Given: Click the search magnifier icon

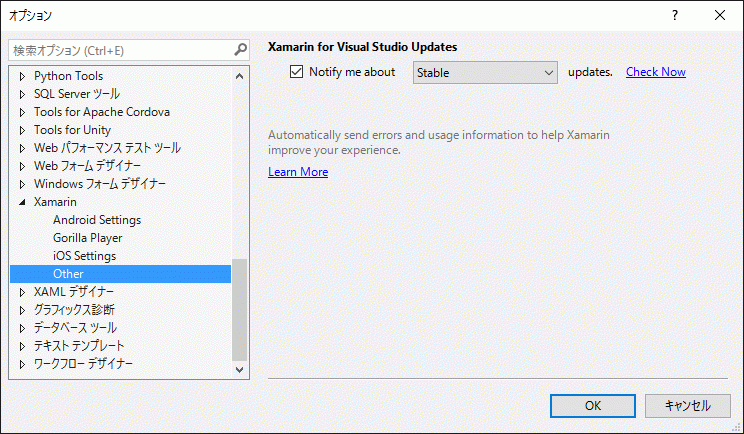Looking at the screenshot, I should click(x=241, y=50).
